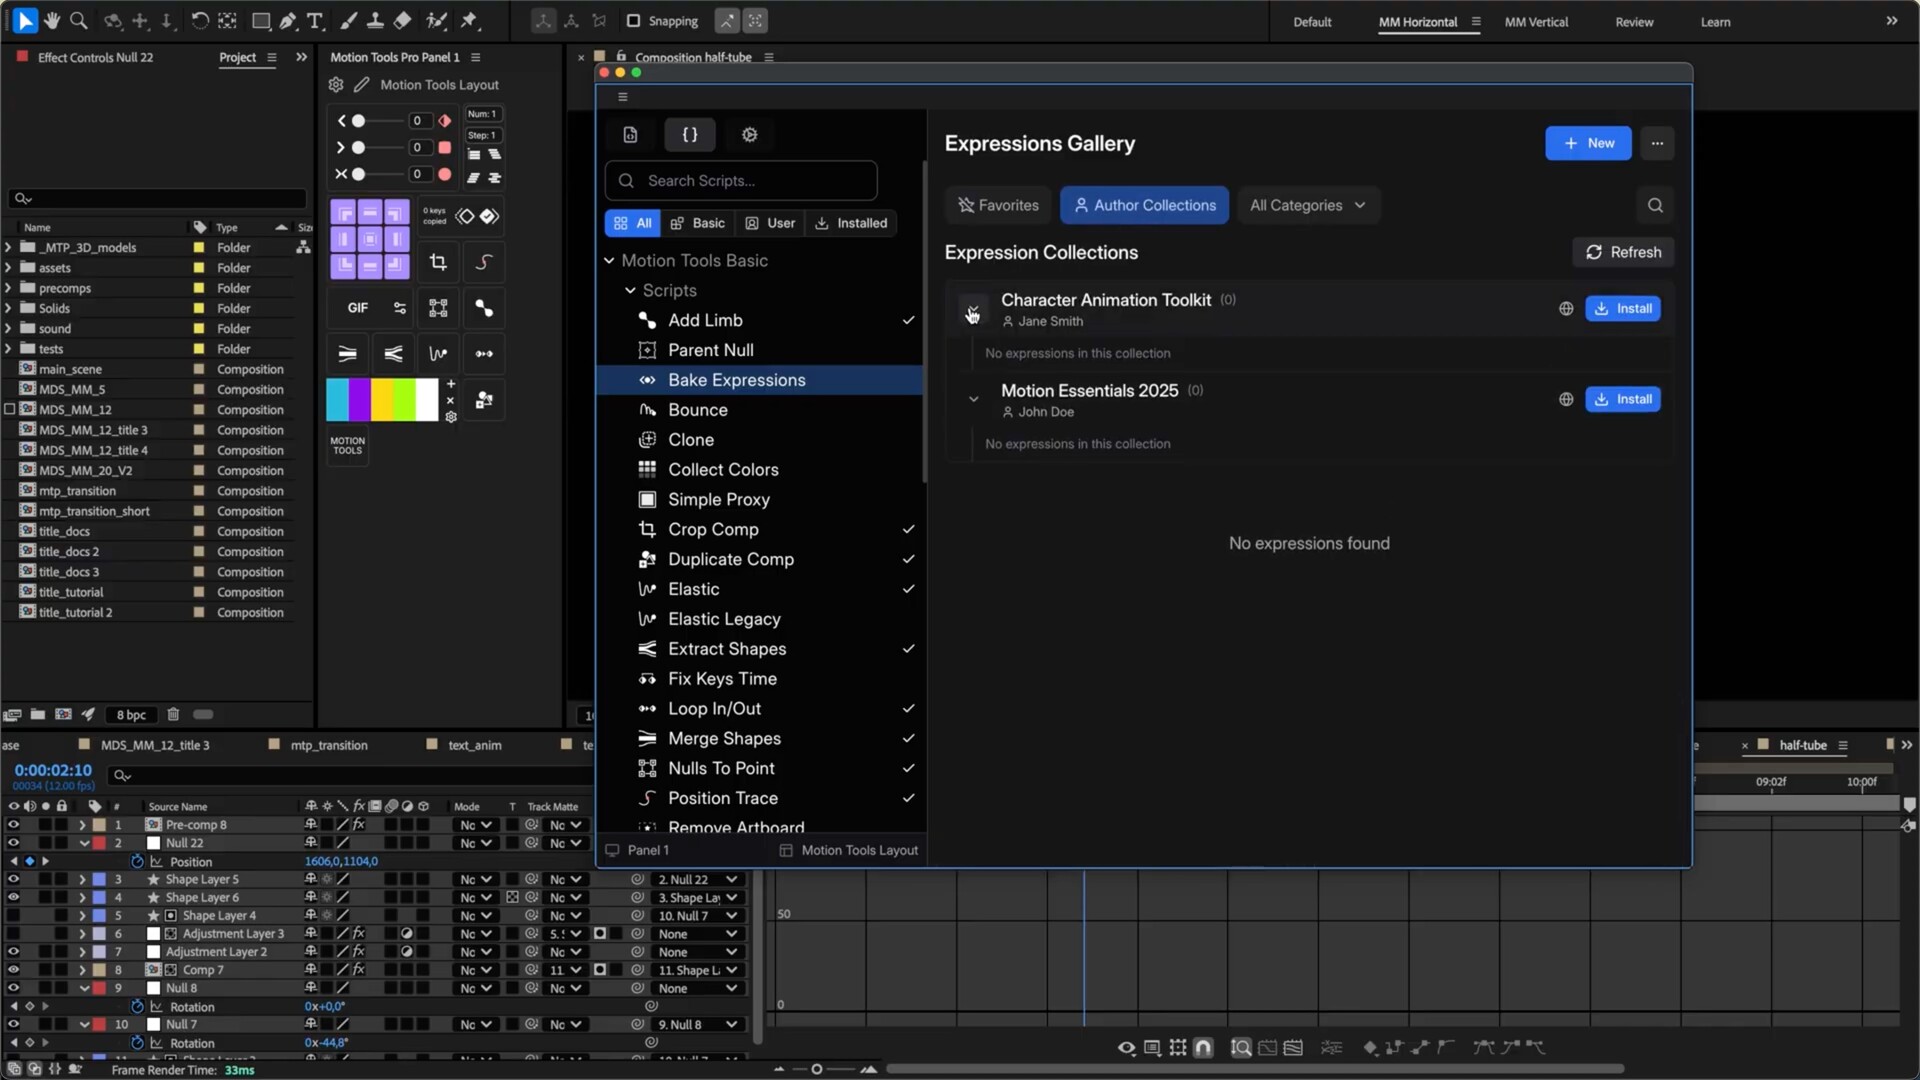
Task: Select the Favorites filter button
Action: pos(998,205)
